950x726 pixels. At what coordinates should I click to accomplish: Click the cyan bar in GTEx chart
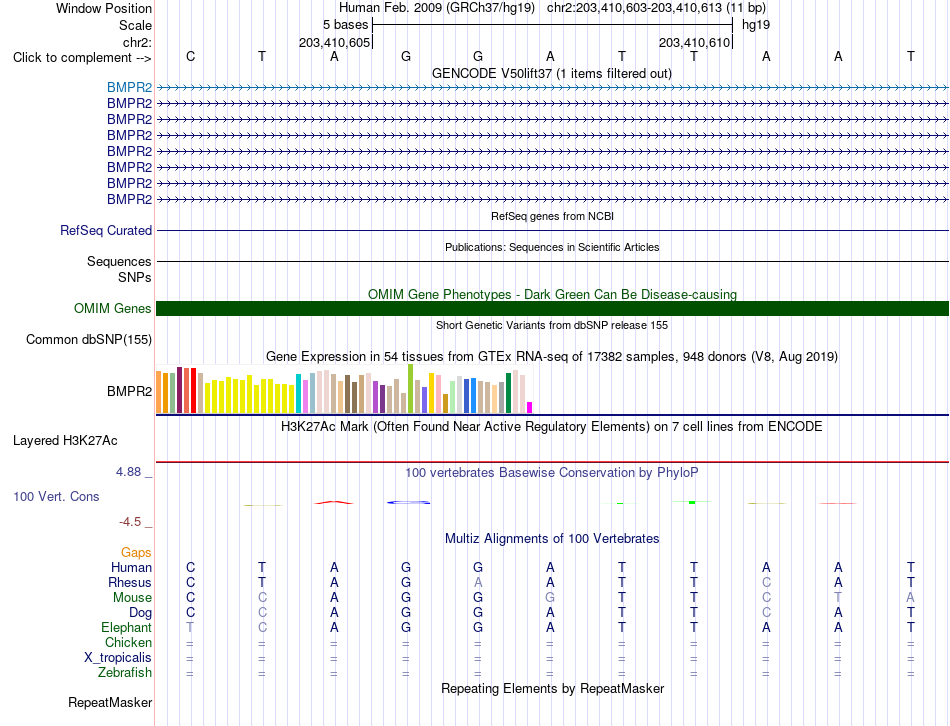299,394
